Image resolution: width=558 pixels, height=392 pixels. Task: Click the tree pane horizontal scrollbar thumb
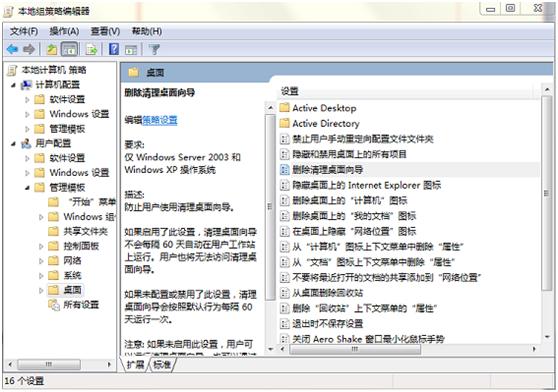click(49, 364)
